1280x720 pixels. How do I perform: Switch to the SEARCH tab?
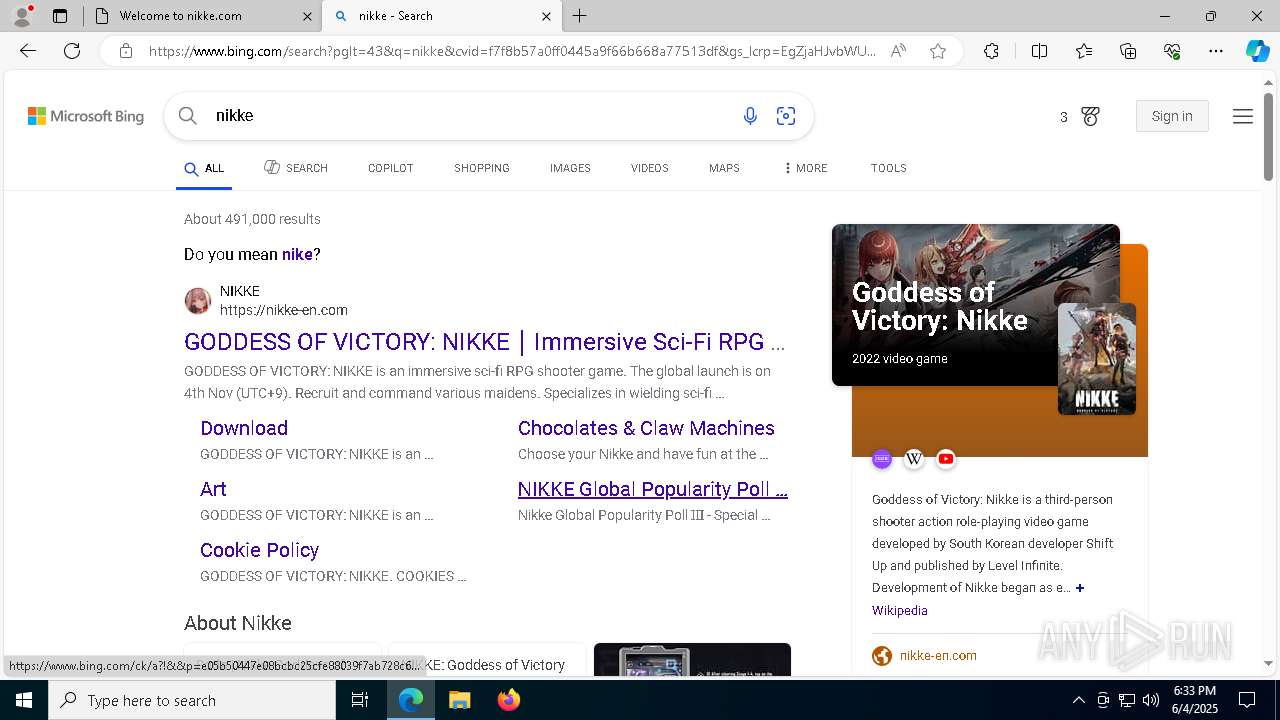click(x=296, y=168)
